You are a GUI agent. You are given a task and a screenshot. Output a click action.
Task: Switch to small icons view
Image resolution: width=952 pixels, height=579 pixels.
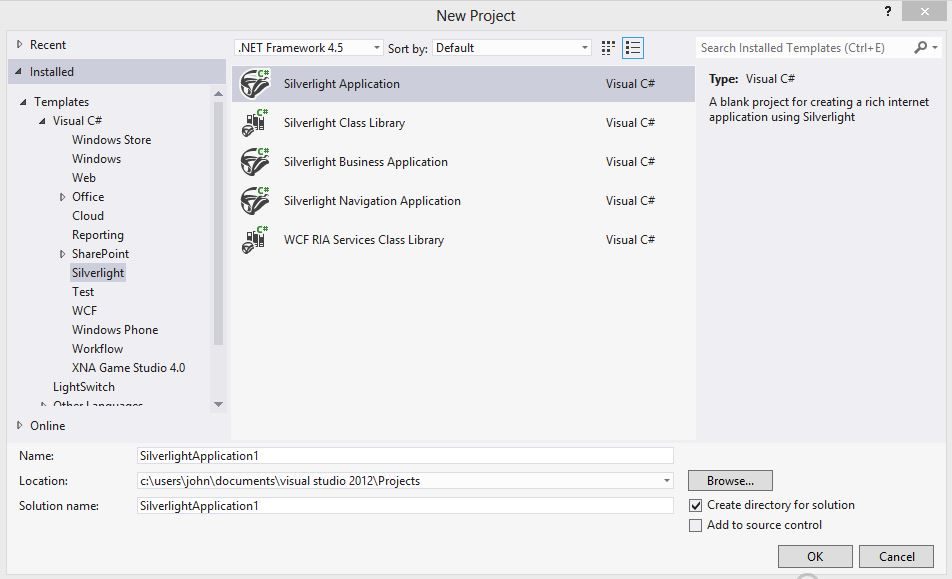pos(608,48)
